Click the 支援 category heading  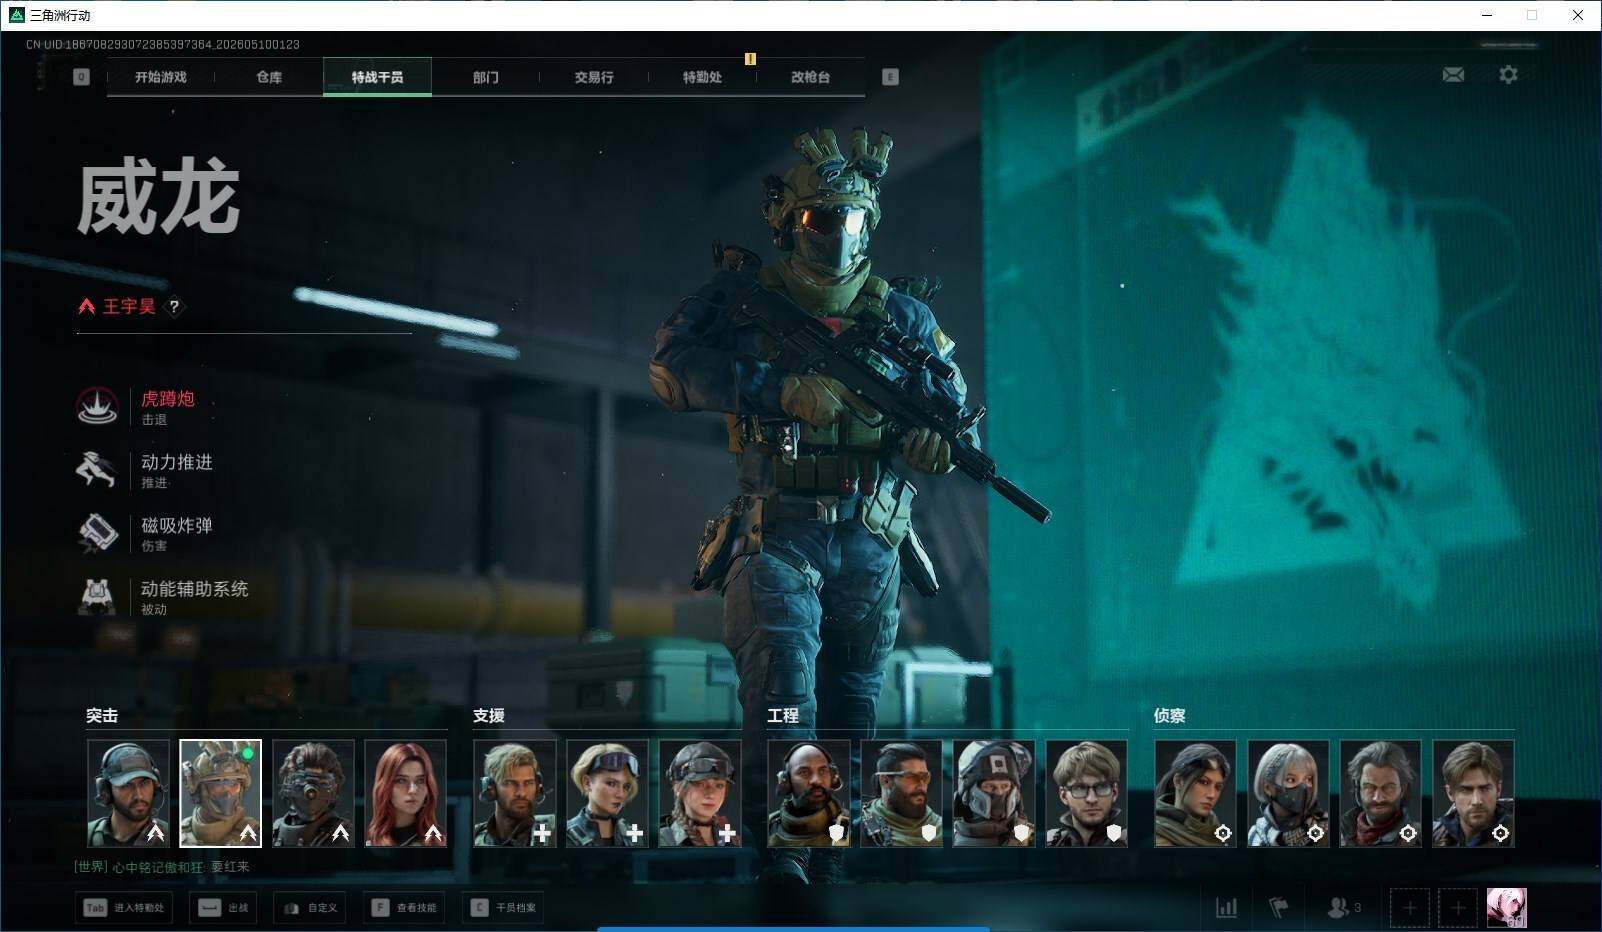(489, 716)
